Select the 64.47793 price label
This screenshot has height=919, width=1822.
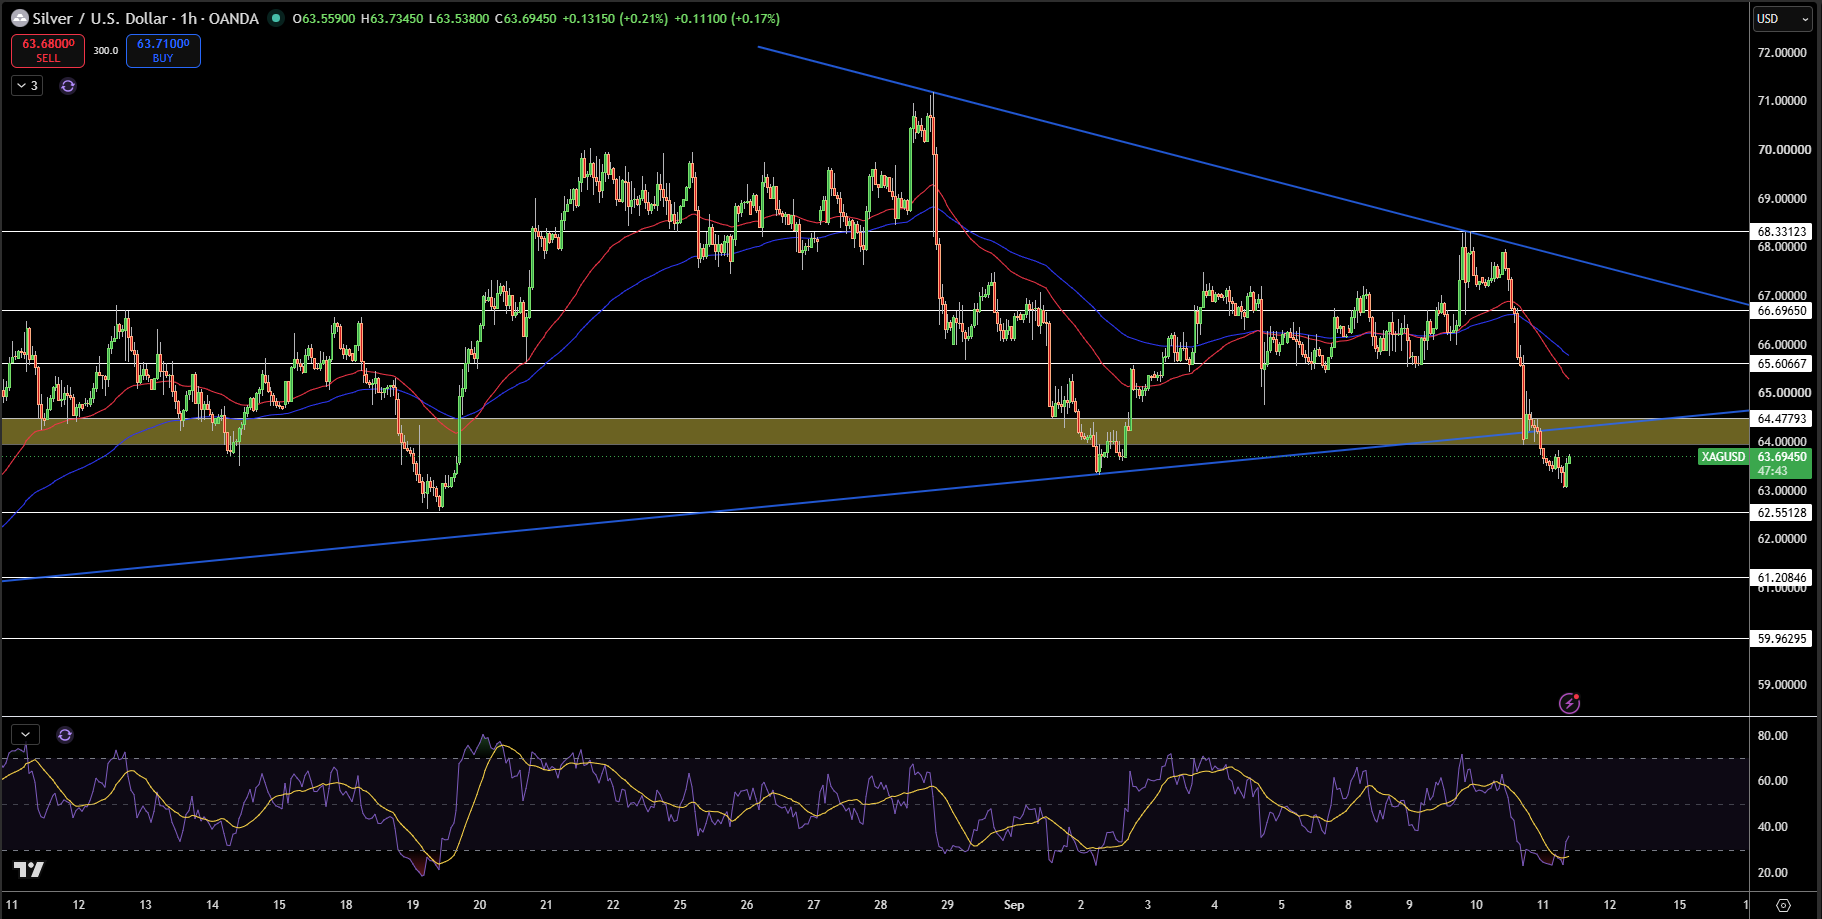point(1783,419)
